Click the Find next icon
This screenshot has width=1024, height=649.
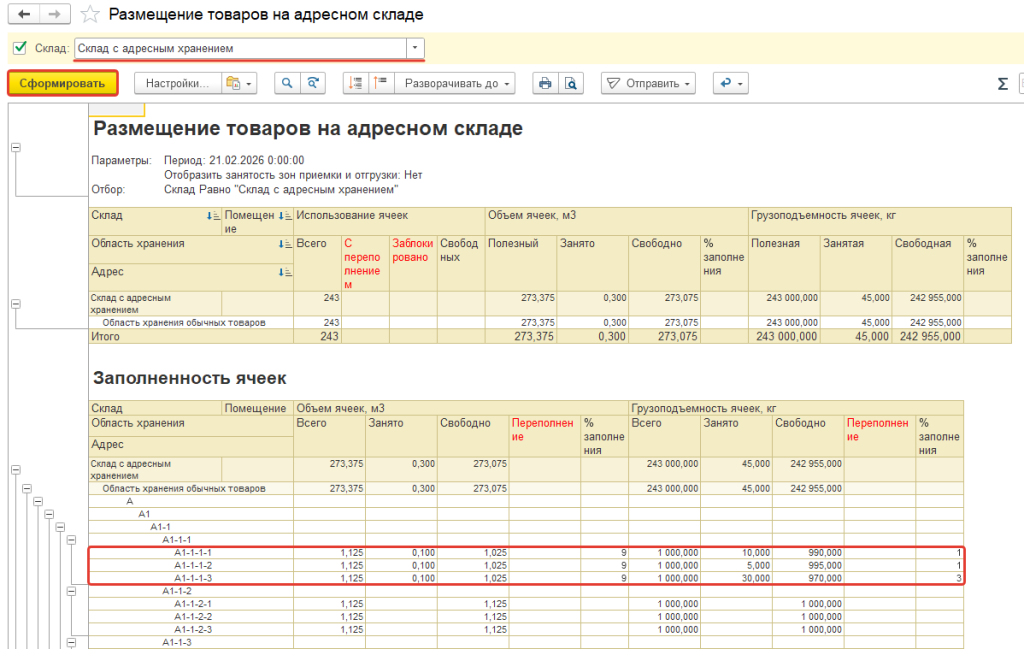[314, 84]
